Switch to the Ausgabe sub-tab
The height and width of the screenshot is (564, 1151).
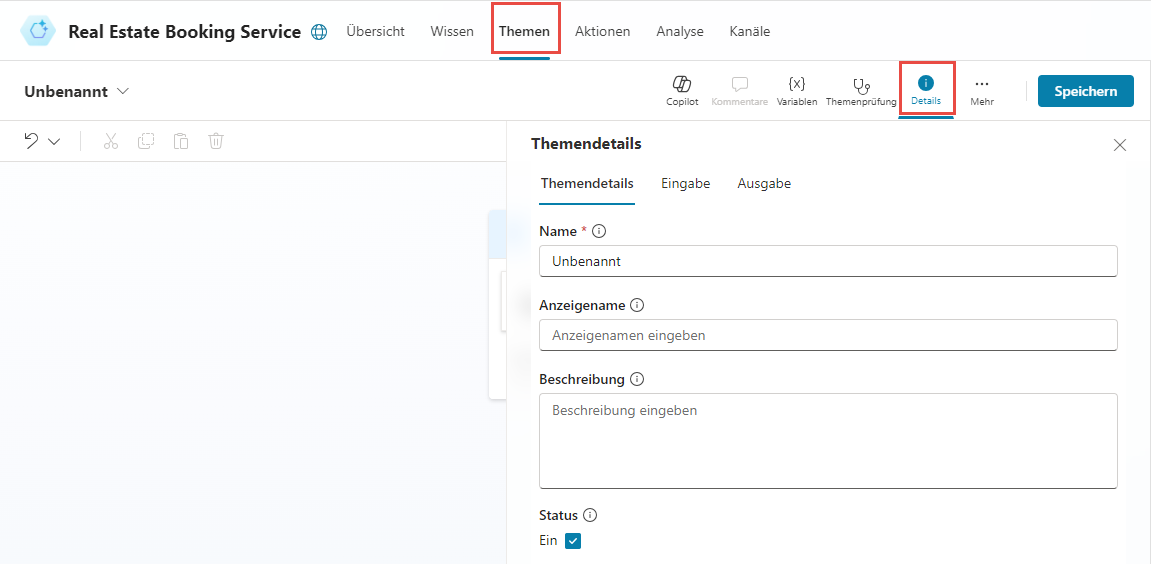pyautogui.click(x=764, y=184)
